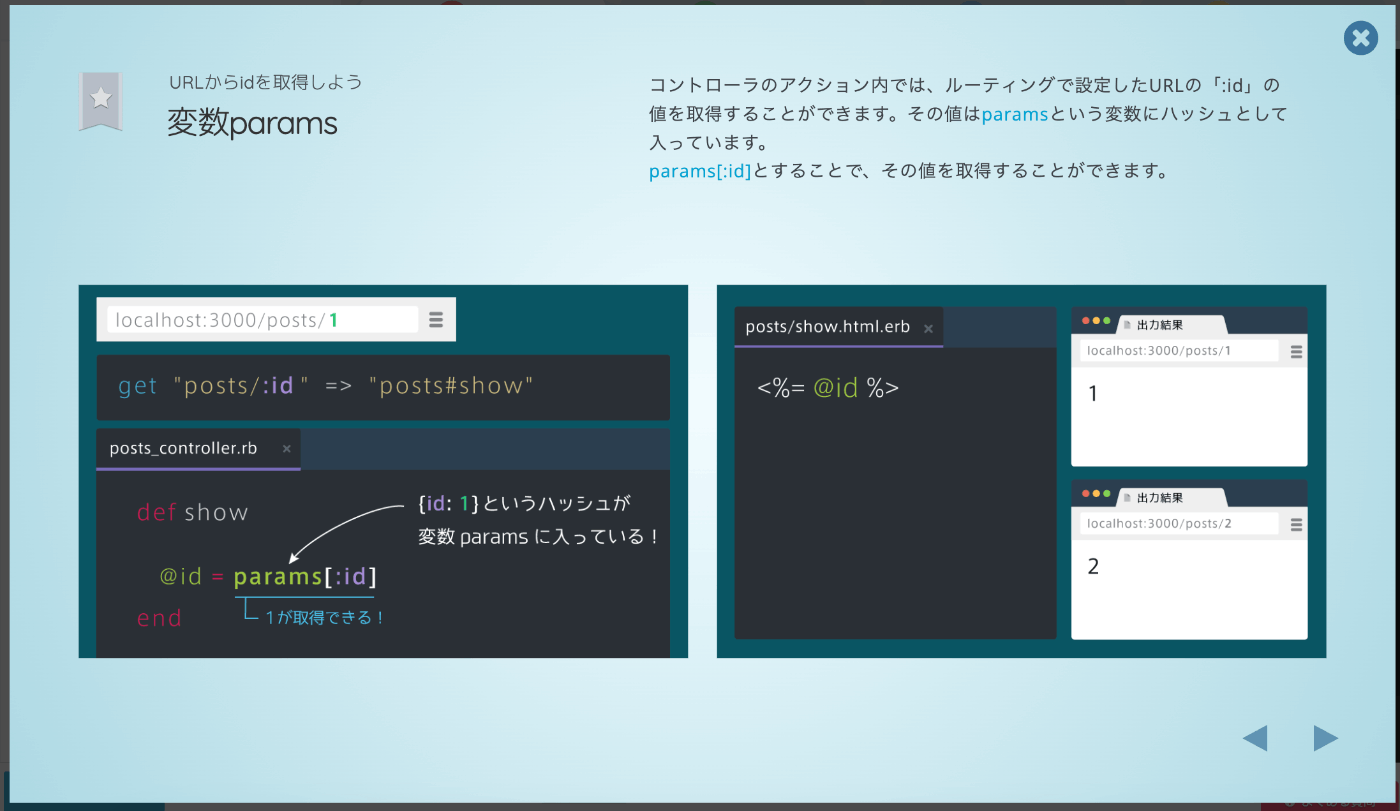The image size is (1400, 811).
Task: Click the get "posts/:id" route code line
Action: click(326, 386)
